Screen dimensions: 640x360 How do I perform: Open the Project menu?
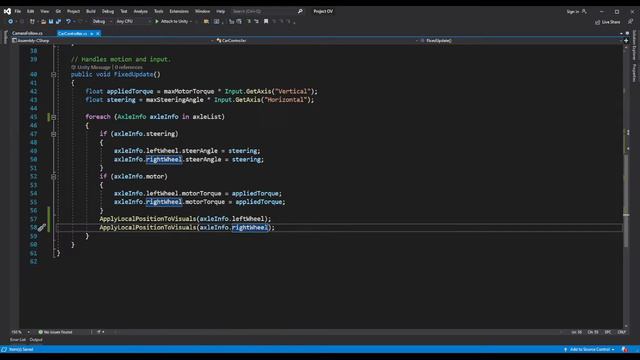(73, 11)
